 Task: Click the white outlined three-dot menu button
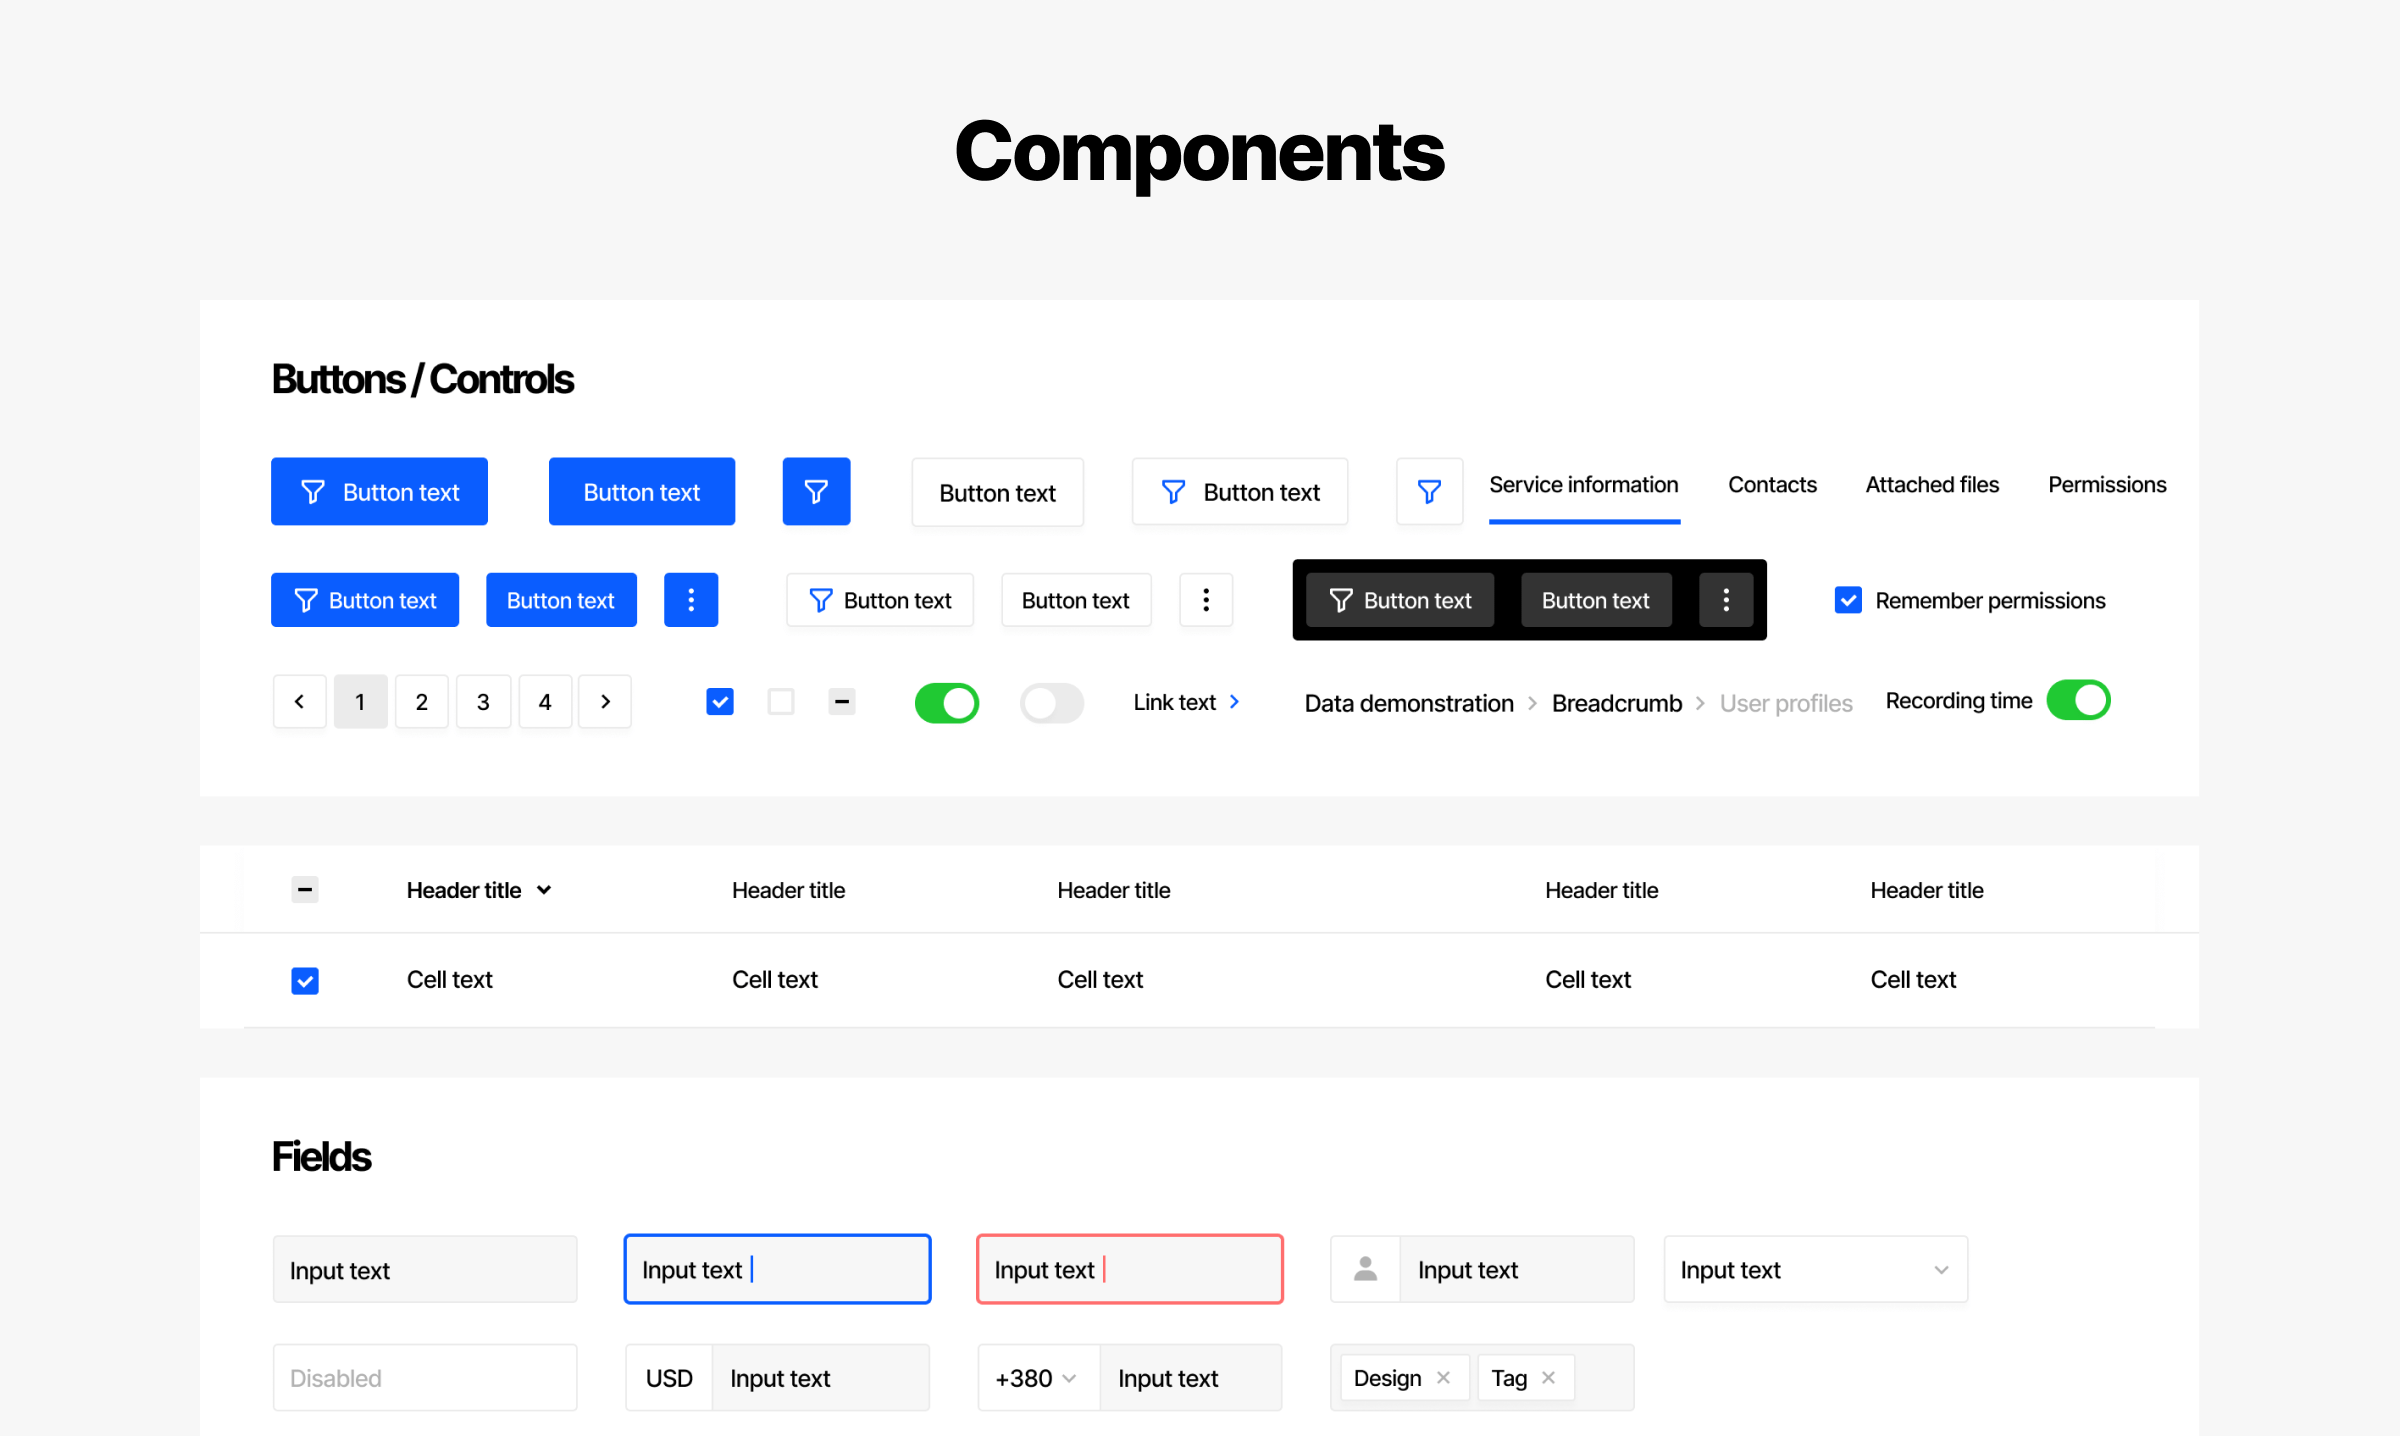point(1206,600)
